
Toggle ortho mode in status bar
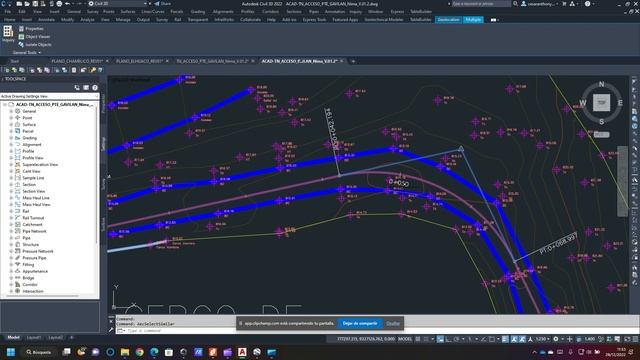pyautogui.click(x=449, y=339)
